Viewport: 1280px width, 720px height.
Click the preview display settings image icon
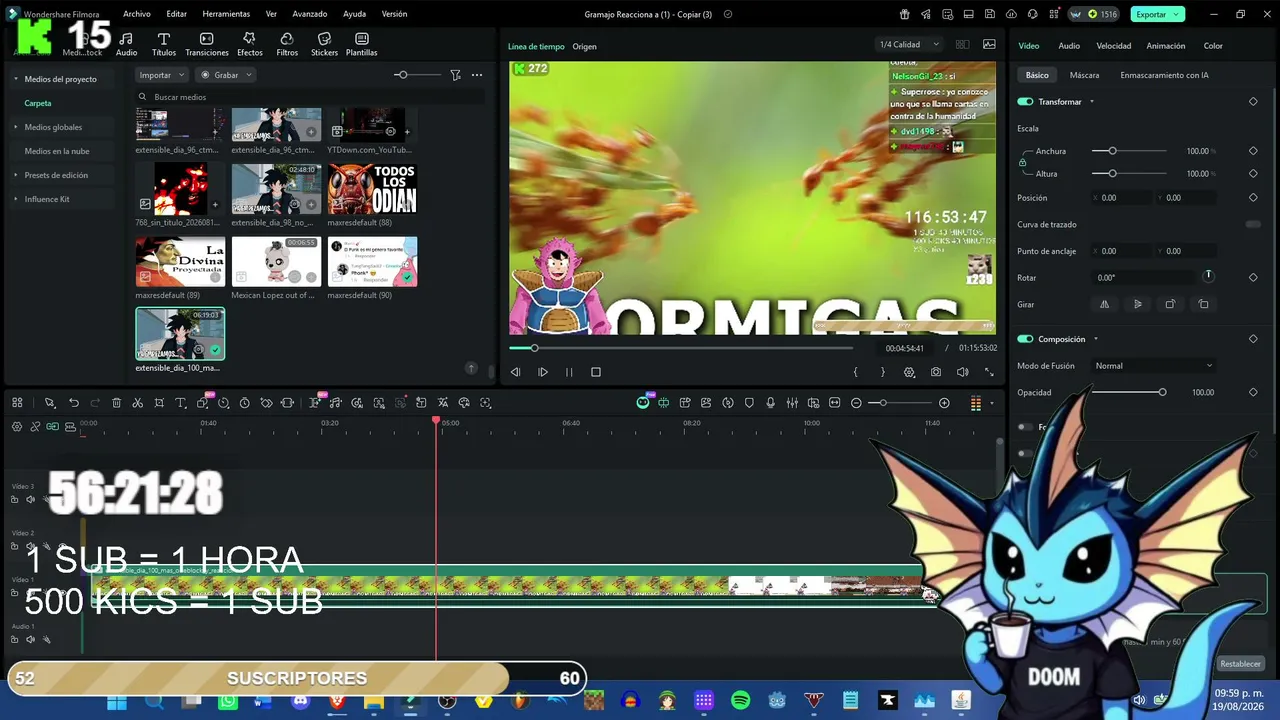pos(989,44)
